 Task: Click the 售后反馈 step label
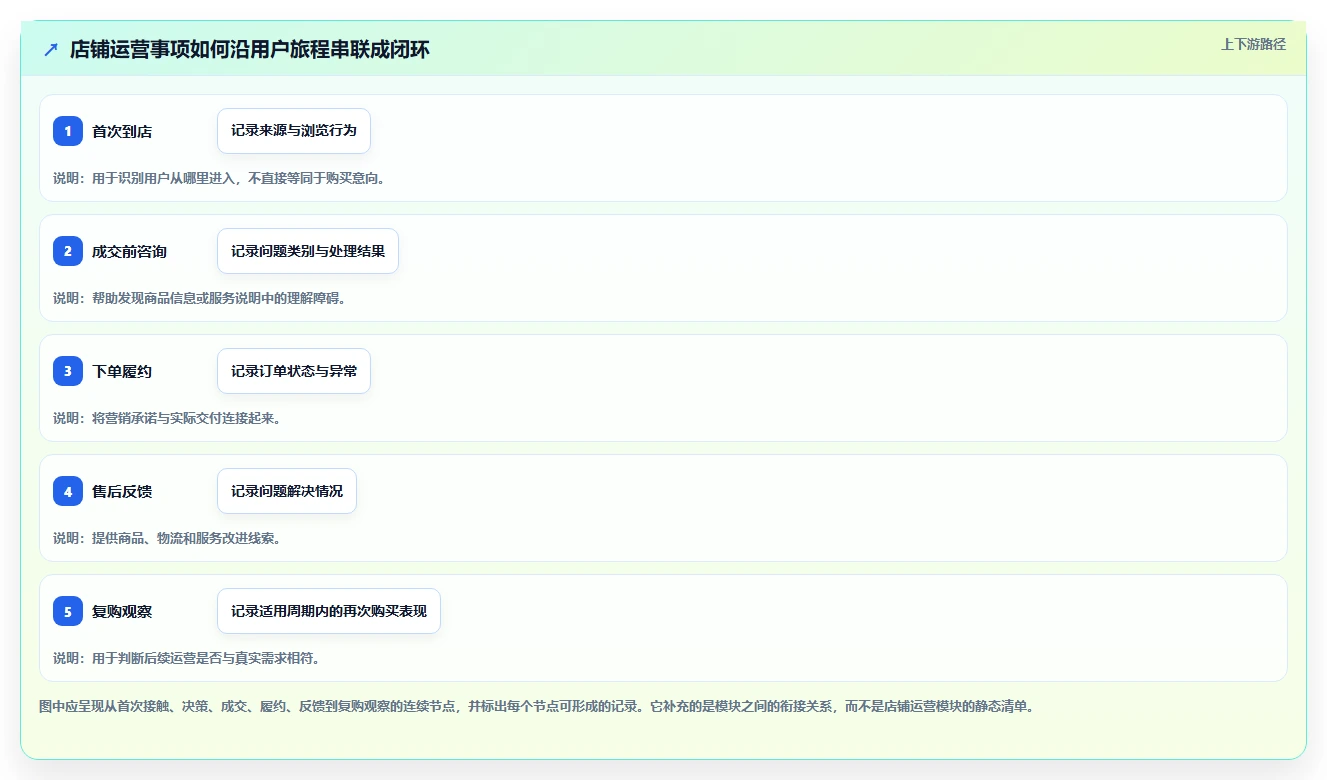[x=122, y=492]
